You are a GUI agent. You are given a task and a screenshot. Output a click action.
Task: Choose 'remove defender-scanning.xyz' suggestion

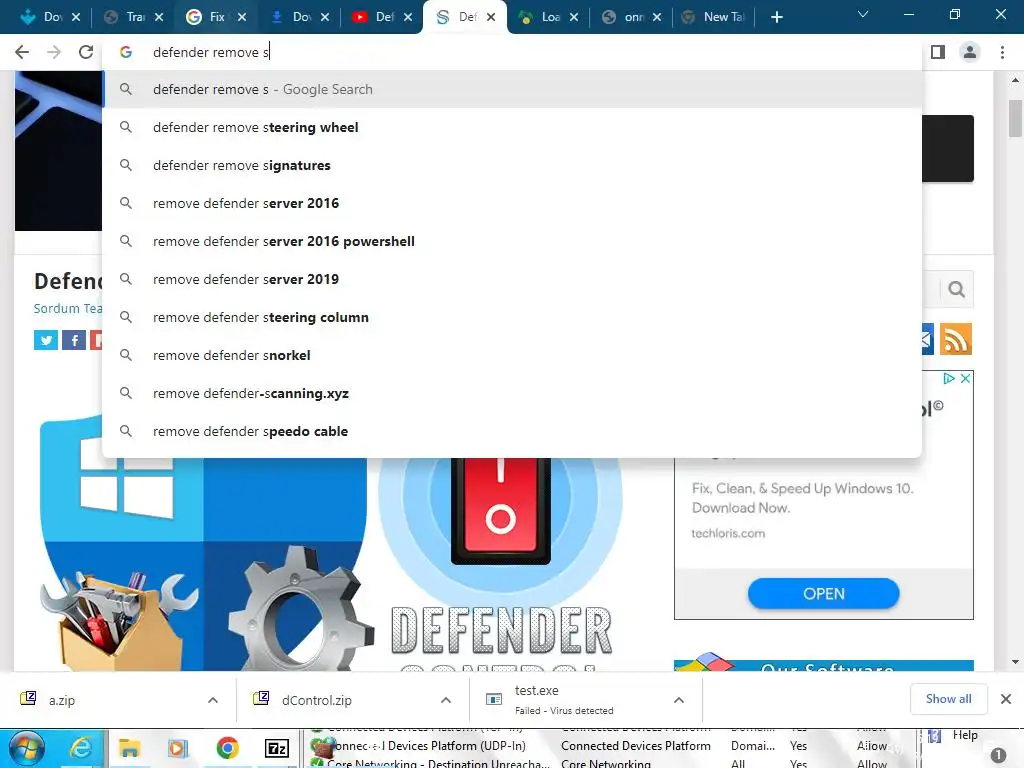512,393
